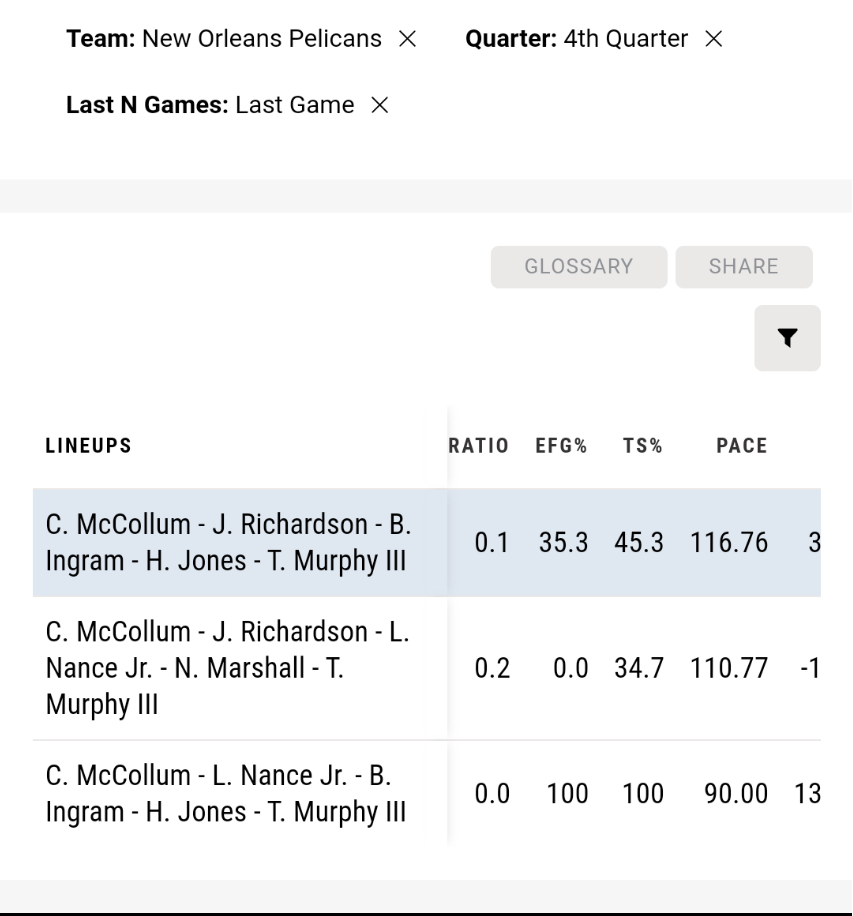The width and height of the screenshot is (853, 916).
Task: Remove the Last Game filter
Action: [x=380, y=105]
